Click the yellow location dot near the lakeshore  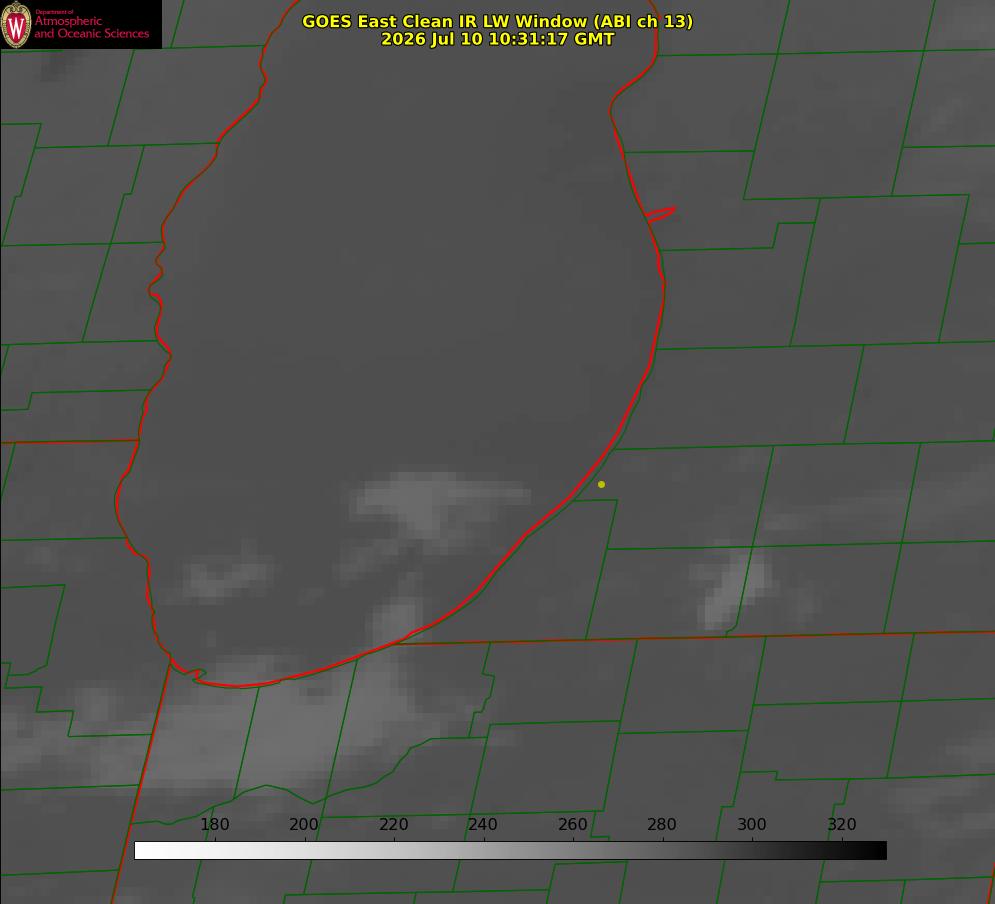(601, 484)
